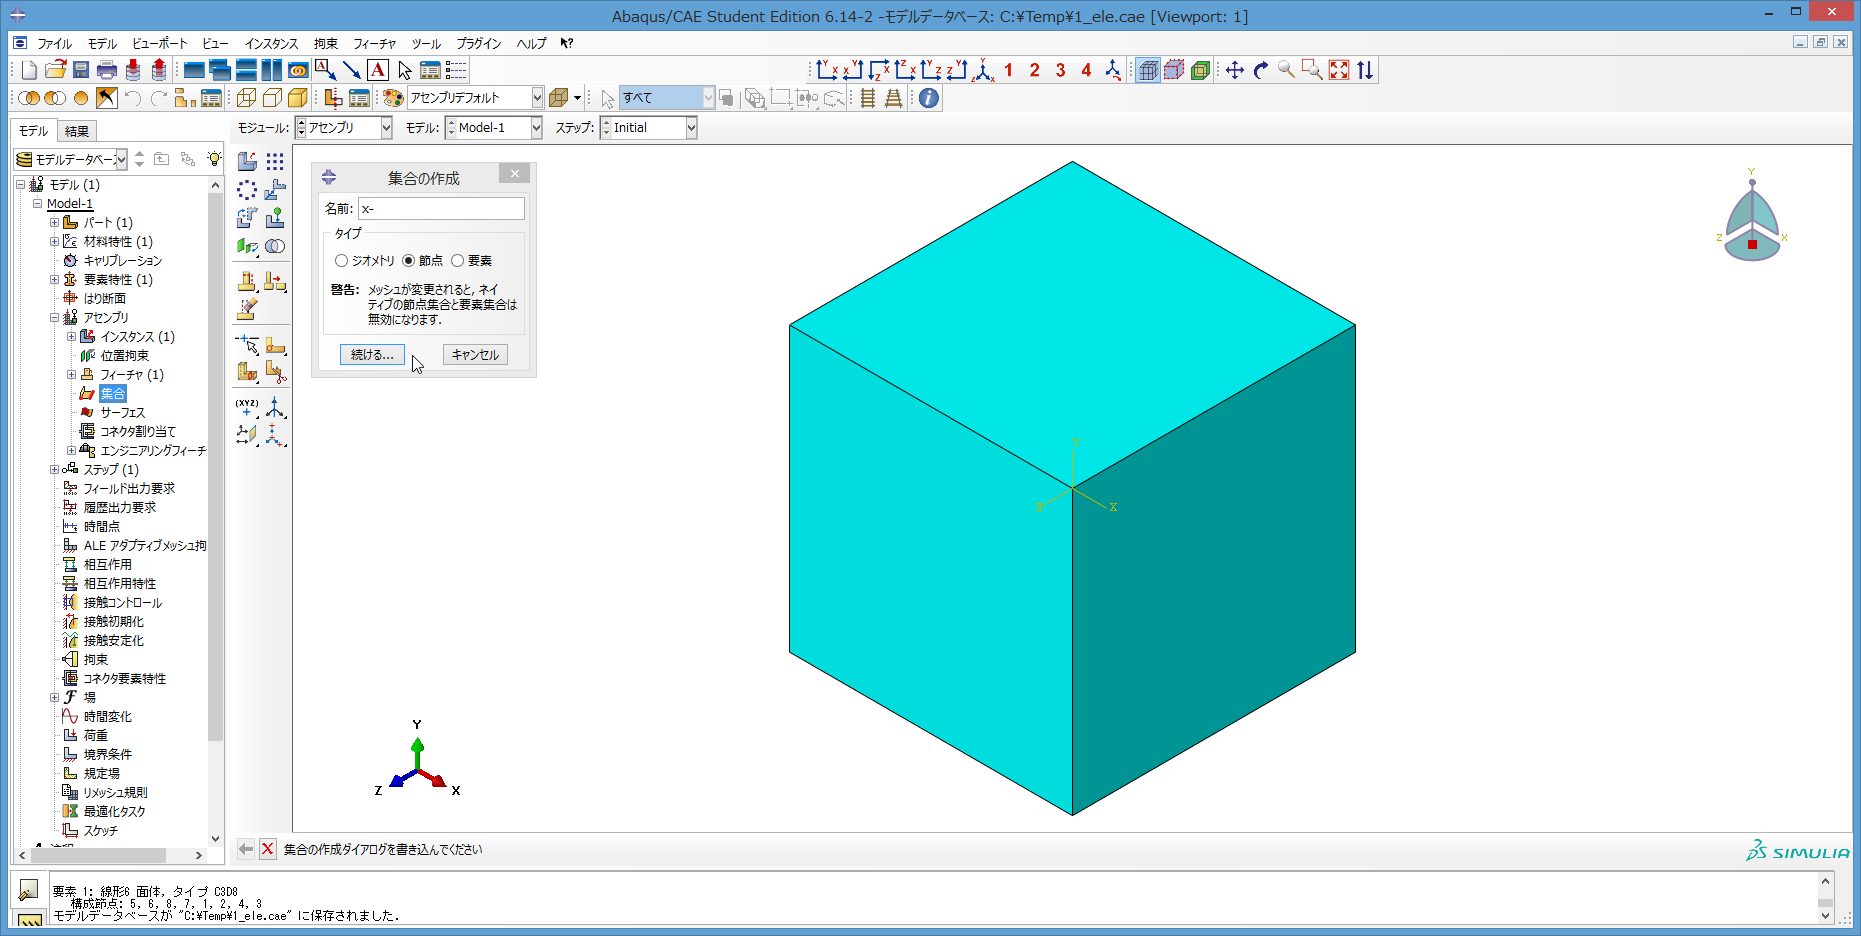Screen dimensions: 1861x936
Task: Click the Create Text Annotation icon
Action: [378, 70]
